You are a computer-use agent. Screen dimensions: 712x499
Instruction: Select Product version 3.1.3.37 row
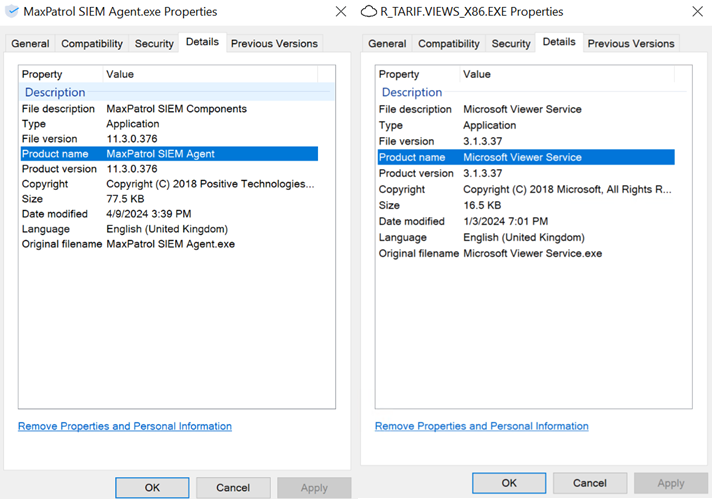click(x=526, y=173)
